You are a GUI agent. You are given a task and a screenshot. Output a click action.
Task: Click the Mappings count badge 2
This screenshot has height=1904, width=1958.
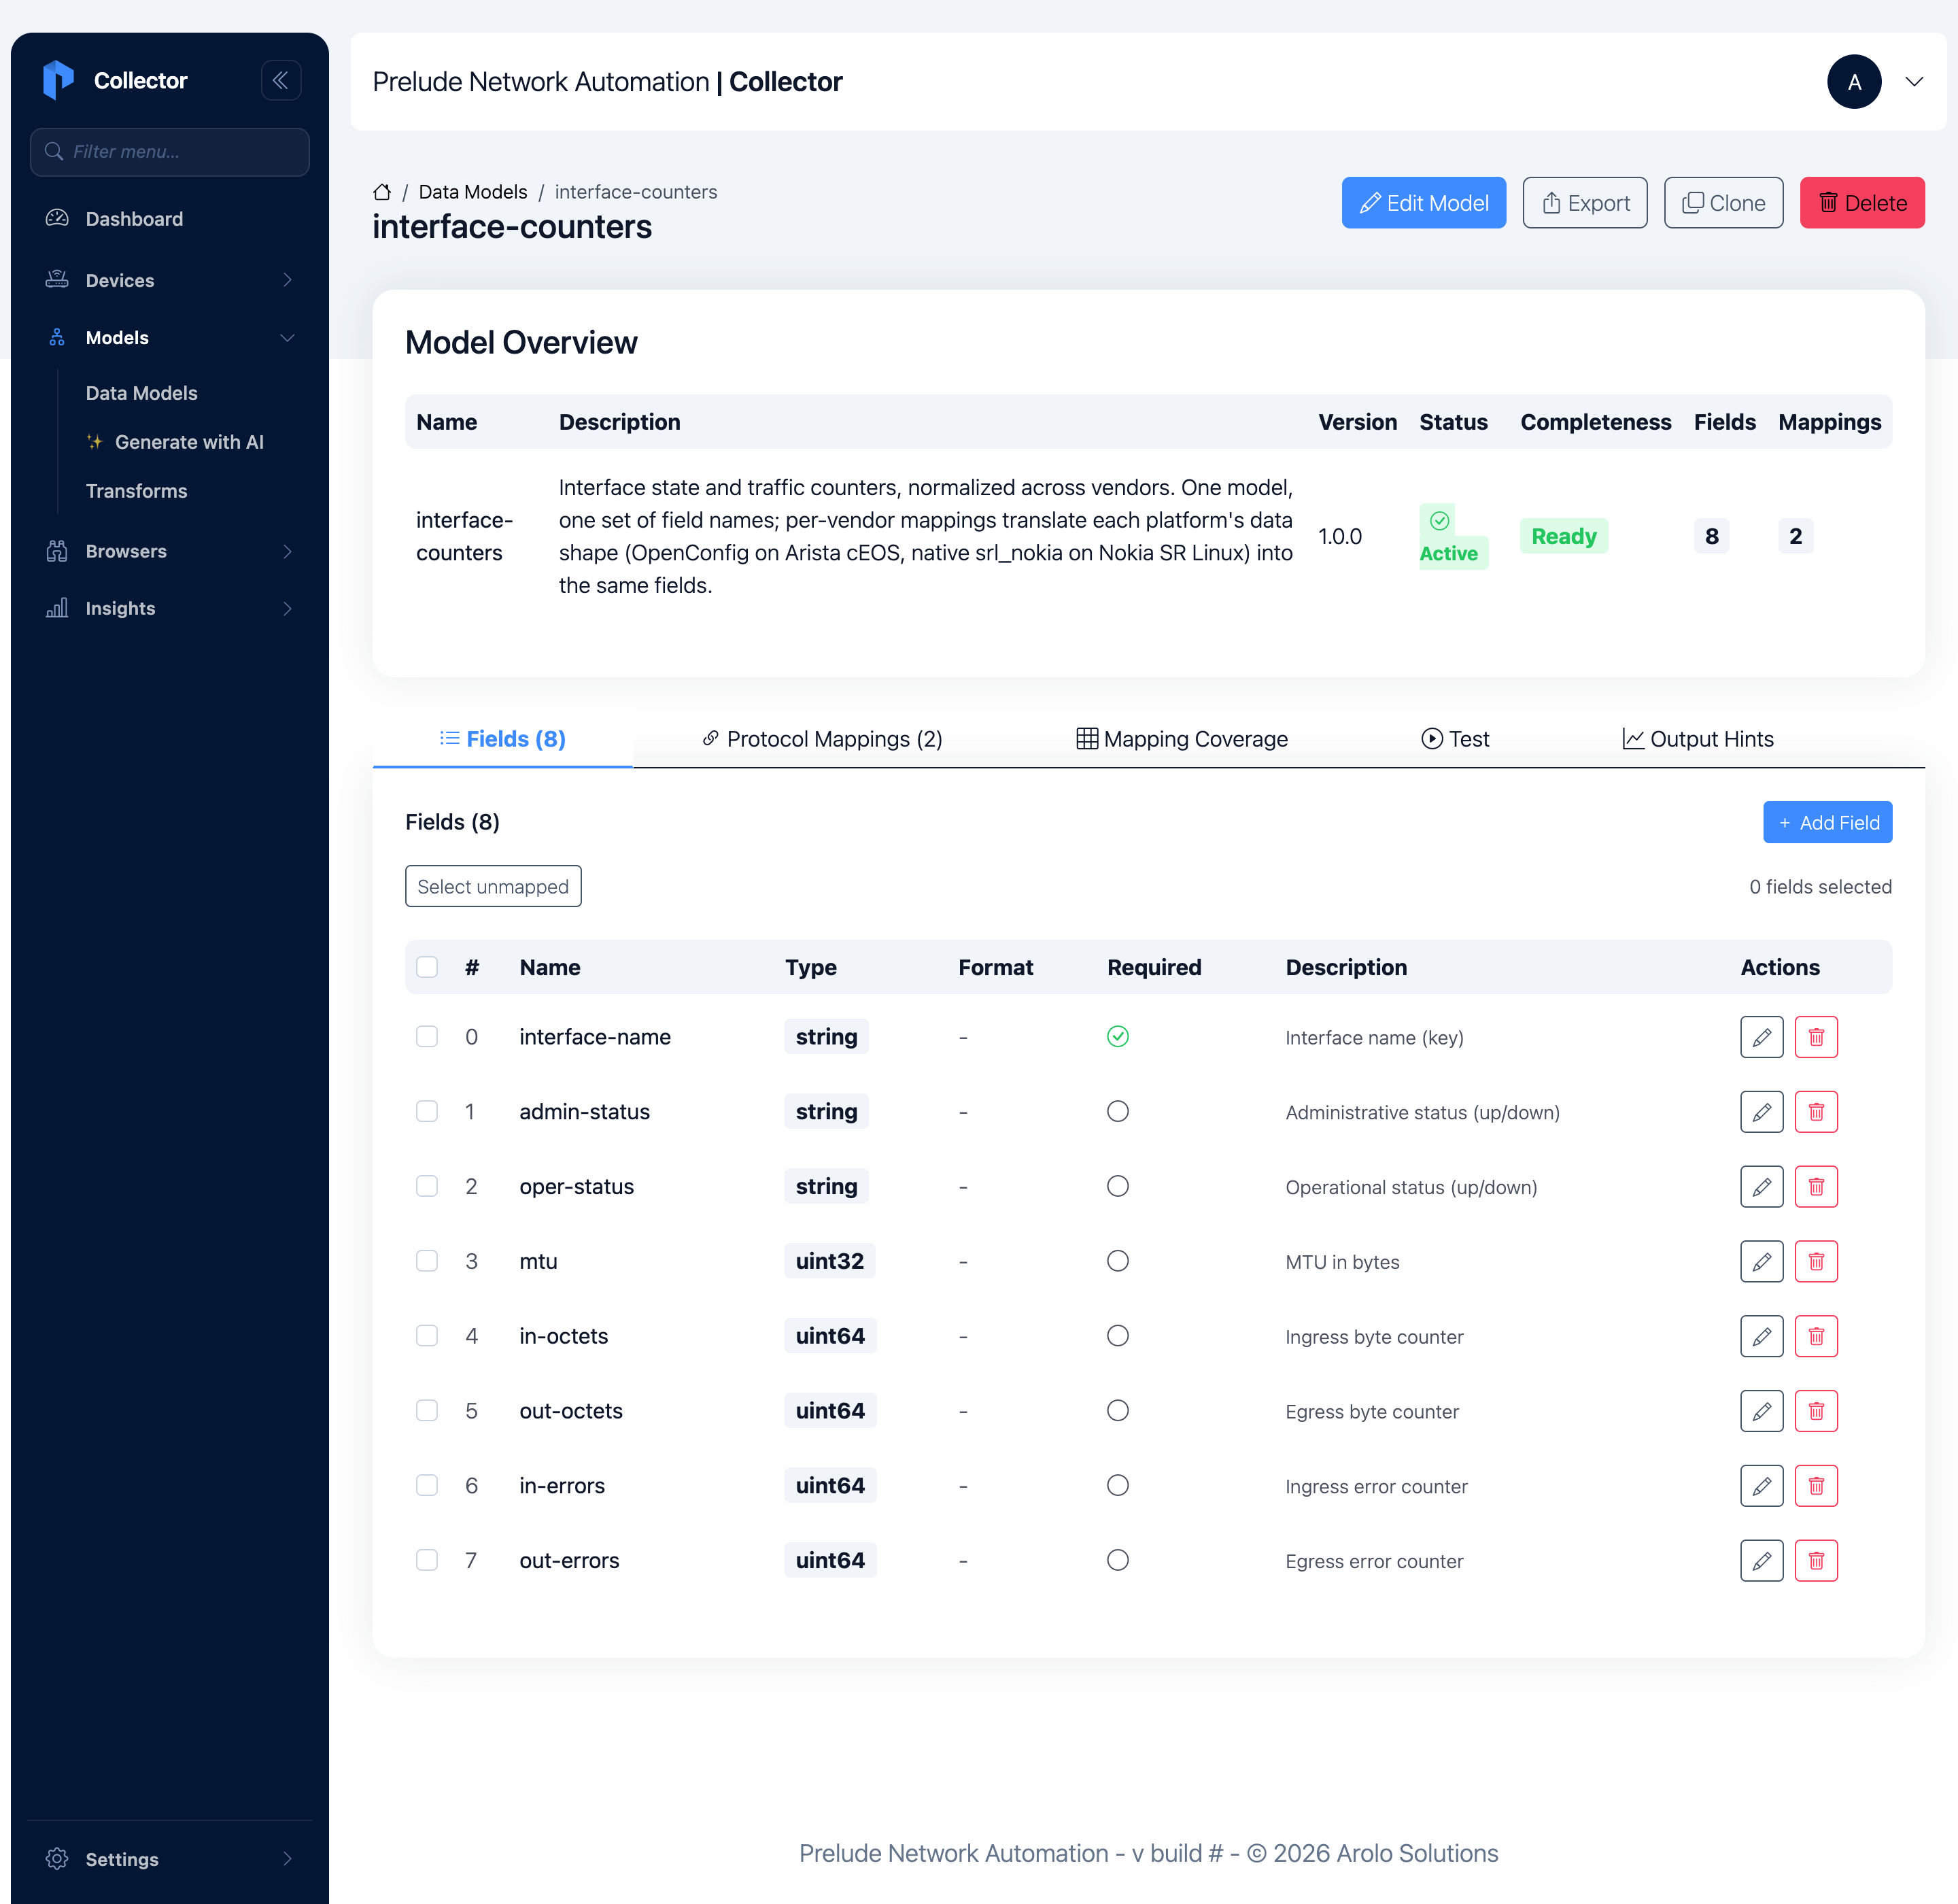tap(1796, 536)
